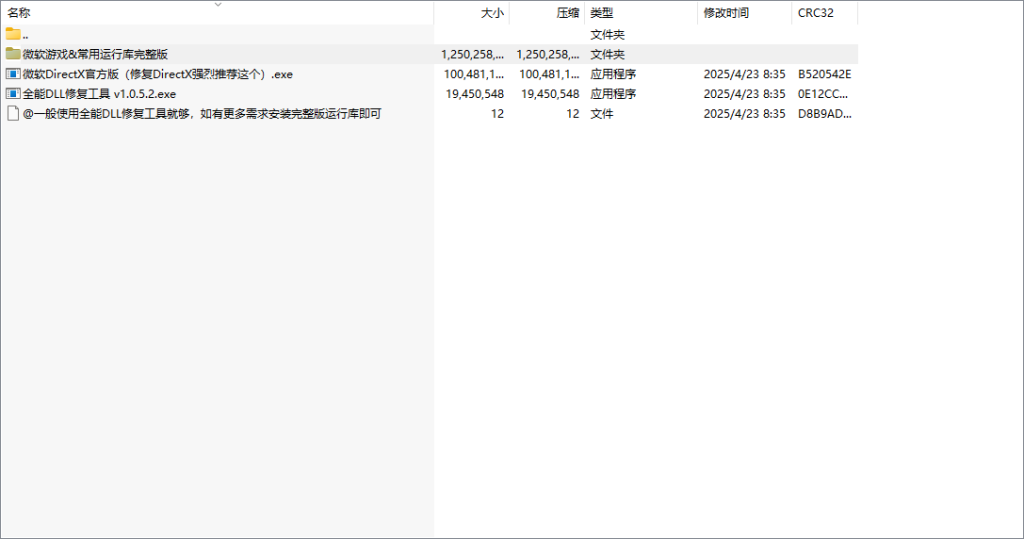Select the ".." parent directory row
Screen dimensions: 1024x539
[x=429, y=34]
